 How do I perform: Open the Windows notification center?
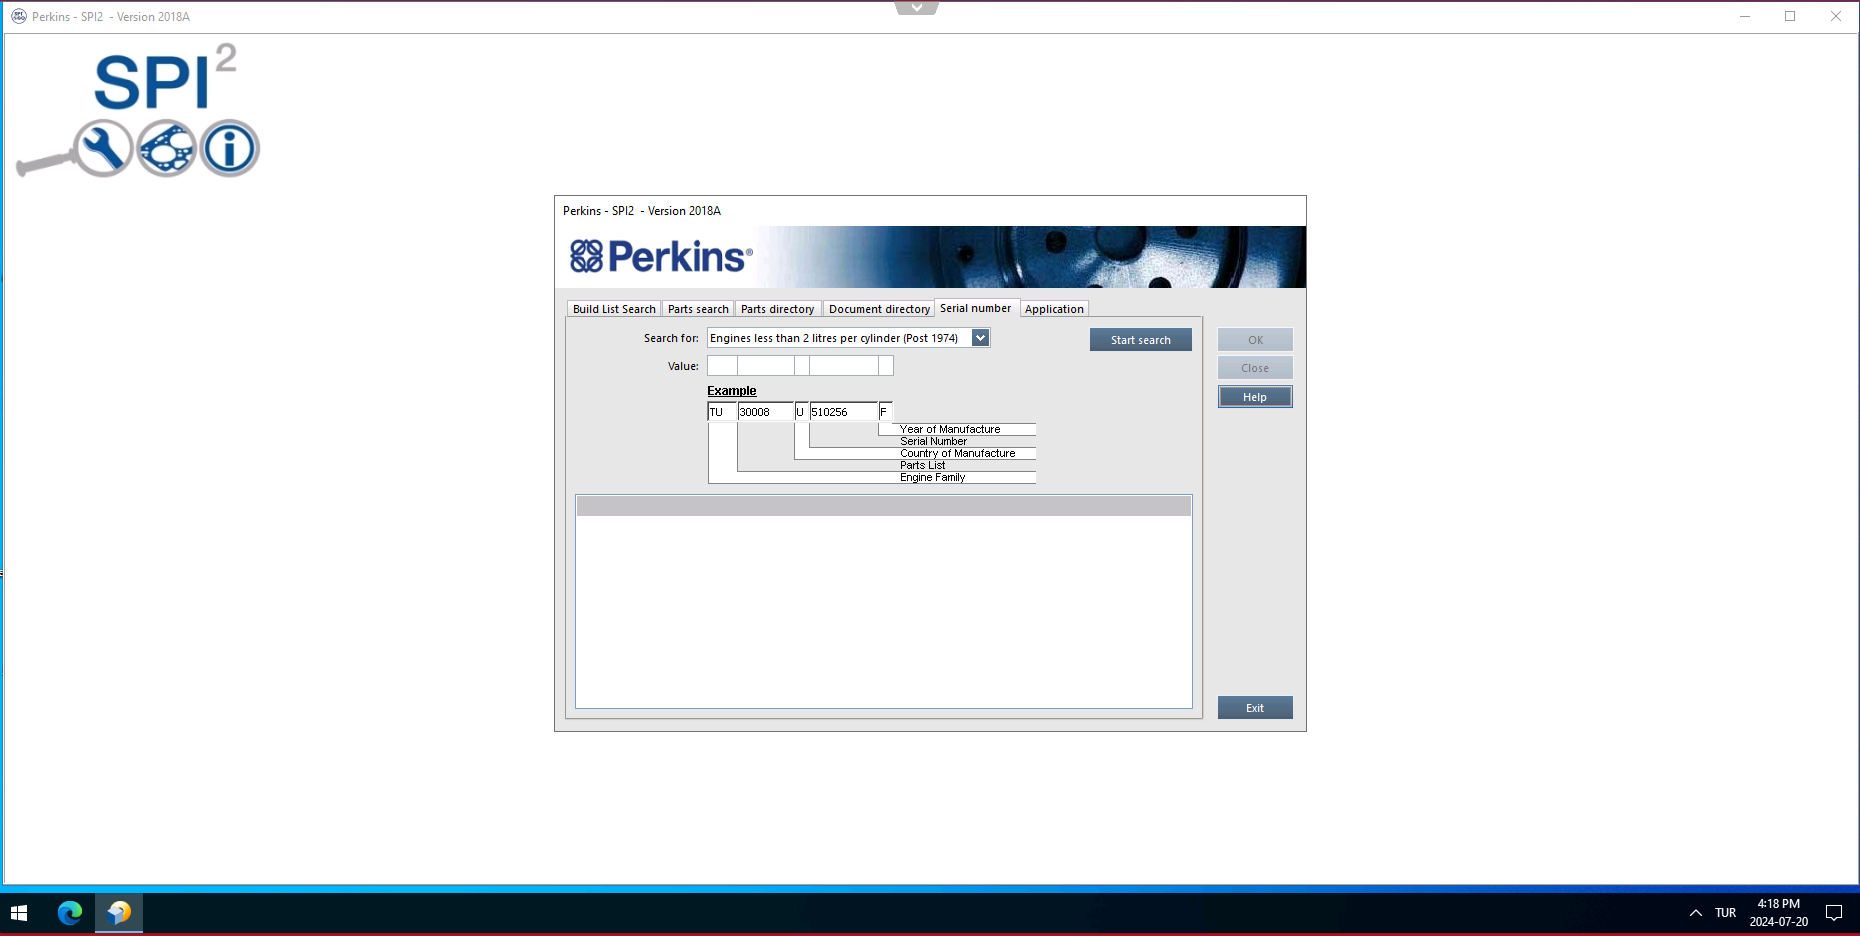pos(1833,913)
